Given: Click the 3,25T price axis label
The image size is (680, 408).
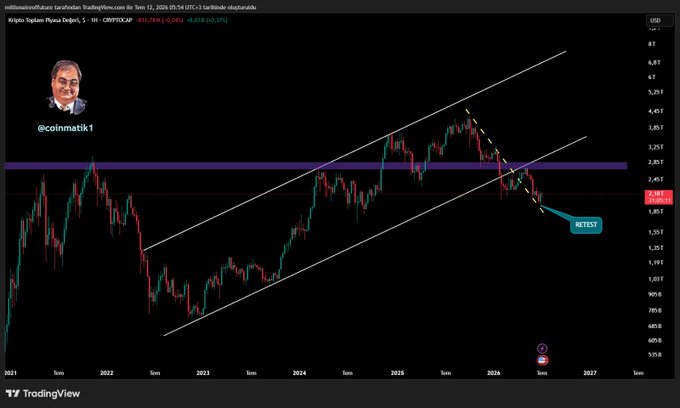Looking at the screenshot, I should click(x=655, y=147).
